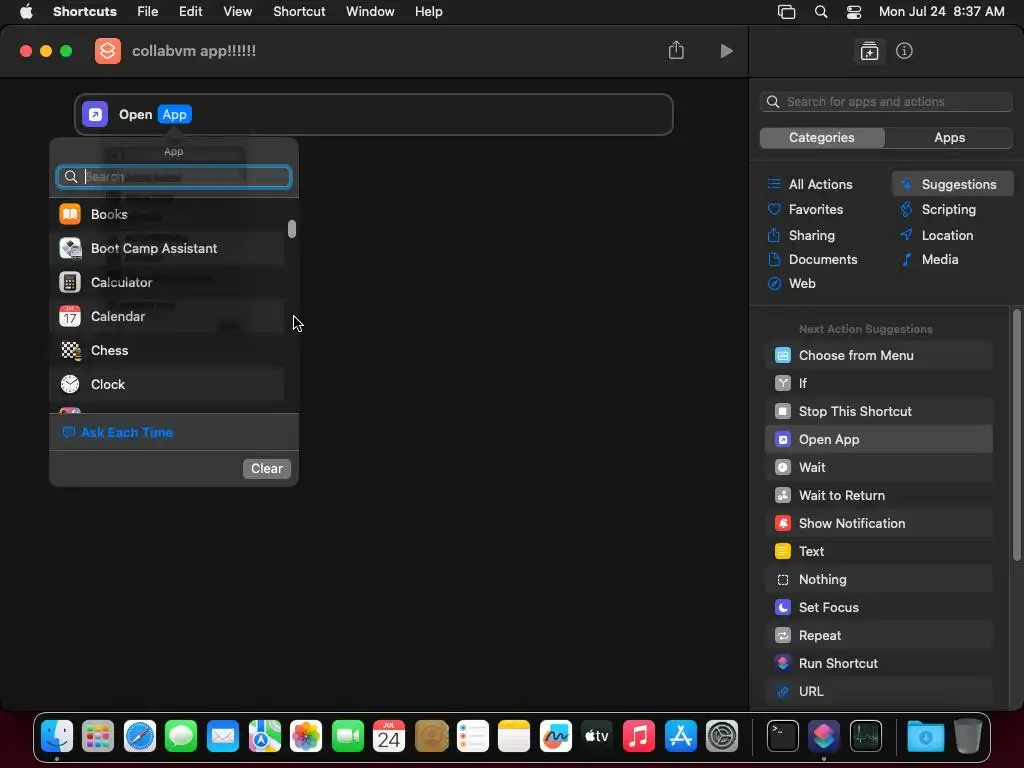Open Favorites category
Image resolution: width=1024 pixels, height=768 pixels.
[x=805, y=209]
